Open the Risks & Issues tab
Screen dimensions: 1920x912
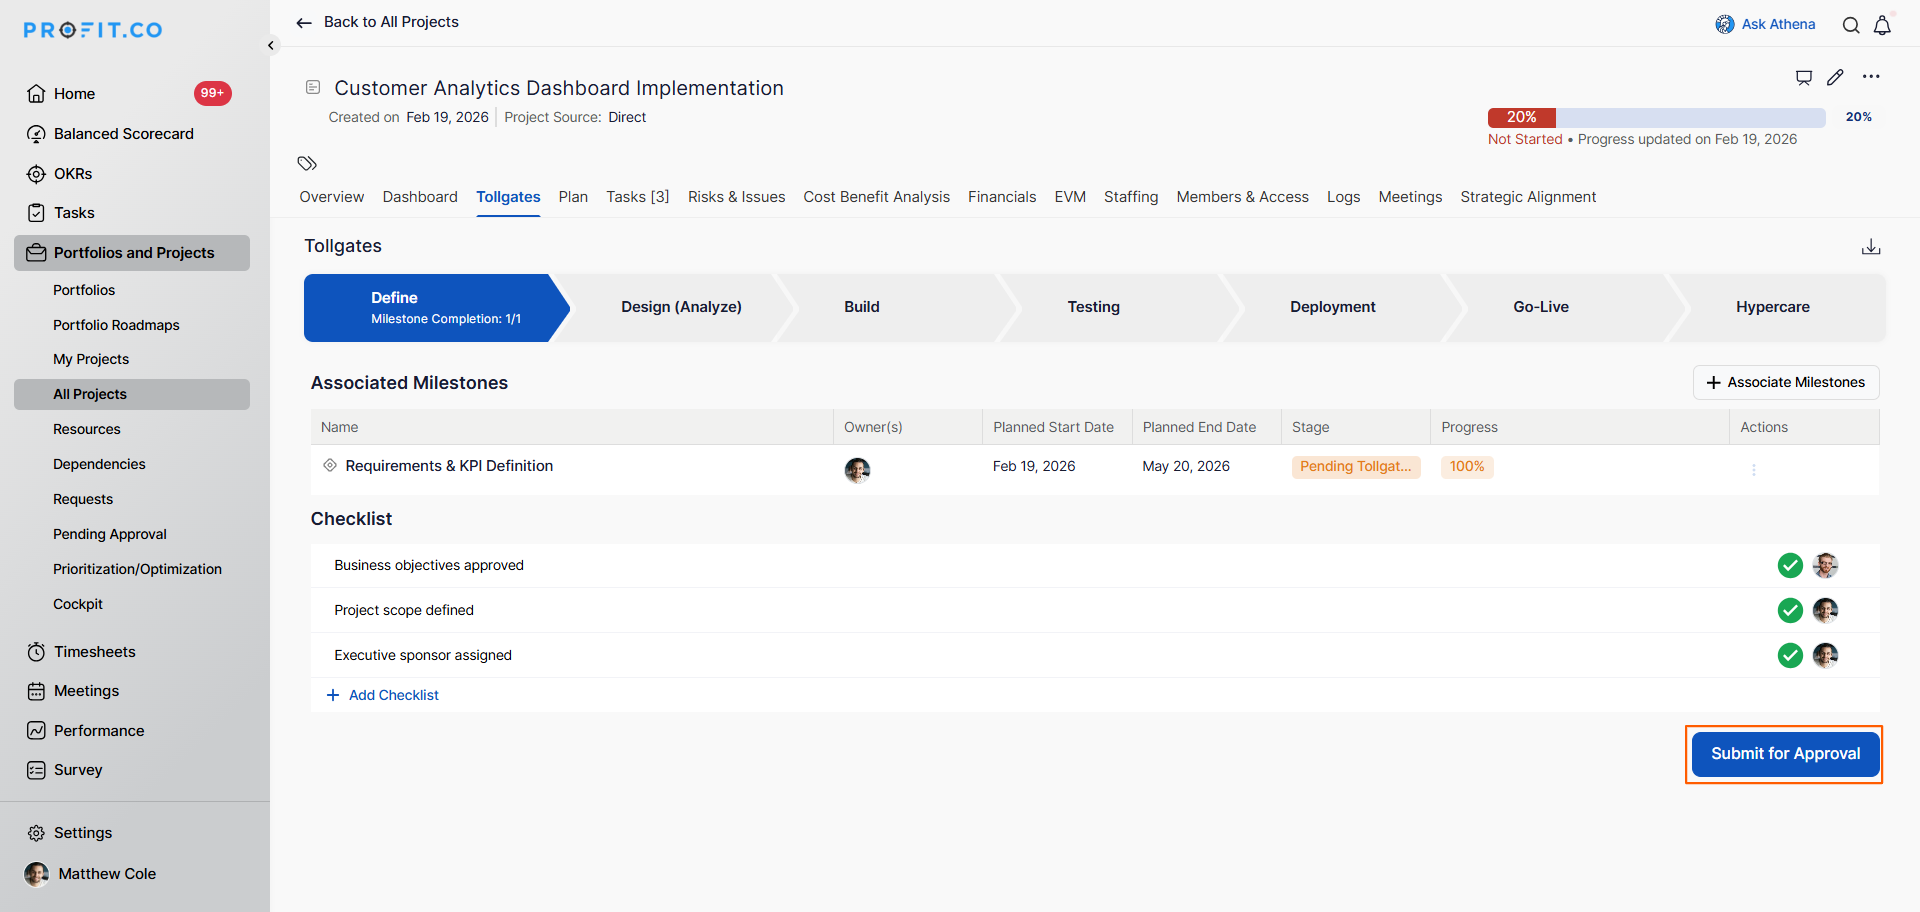736,197
